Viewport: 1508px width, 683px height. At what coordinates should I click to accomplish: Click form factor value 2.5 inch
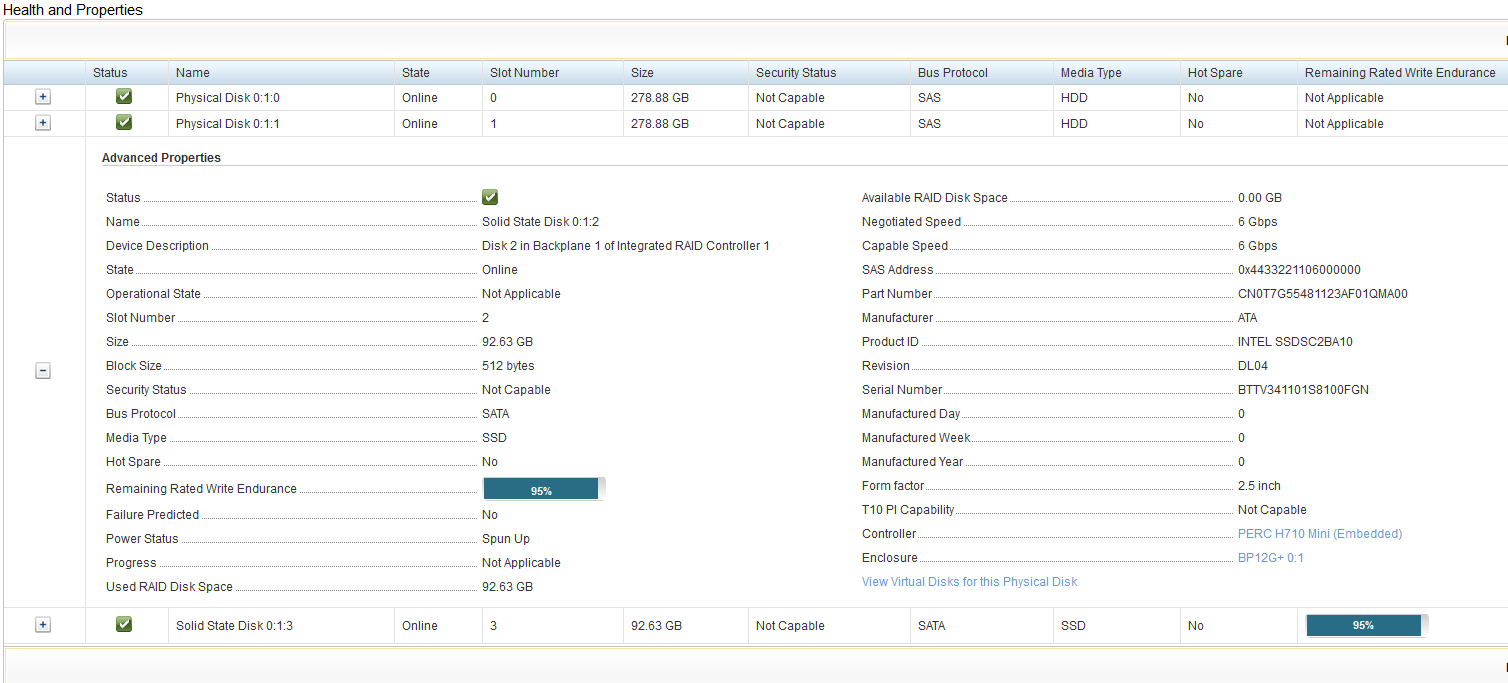1259,486
